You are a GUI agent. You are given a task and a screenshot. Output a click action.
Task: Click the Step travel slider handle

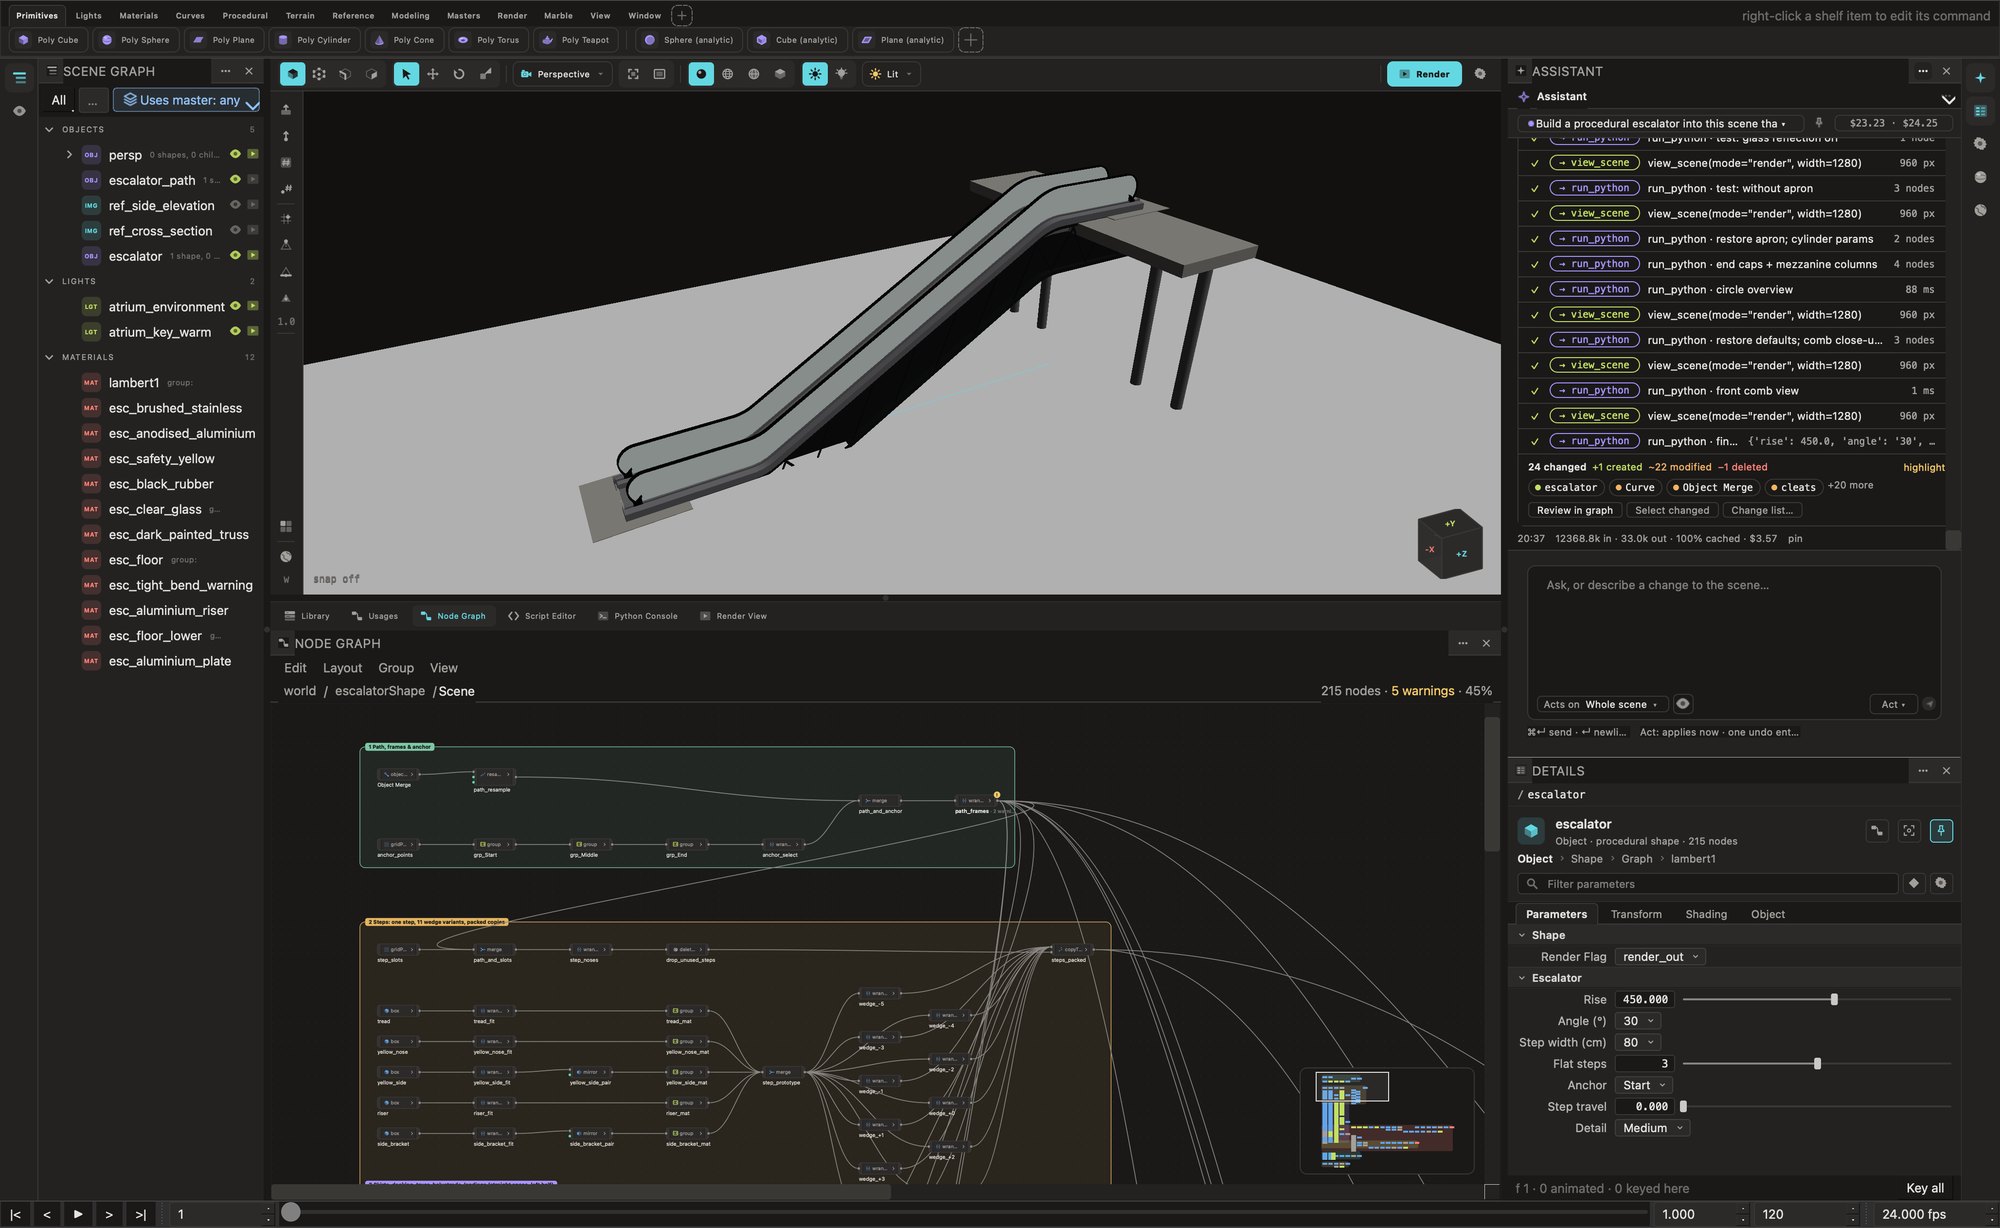[x=1683, y=1106]
